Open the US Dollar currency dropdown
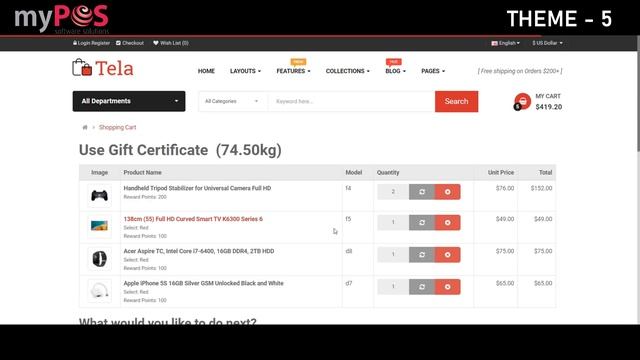The image size is (640, 360). click(x=547, y=43)
